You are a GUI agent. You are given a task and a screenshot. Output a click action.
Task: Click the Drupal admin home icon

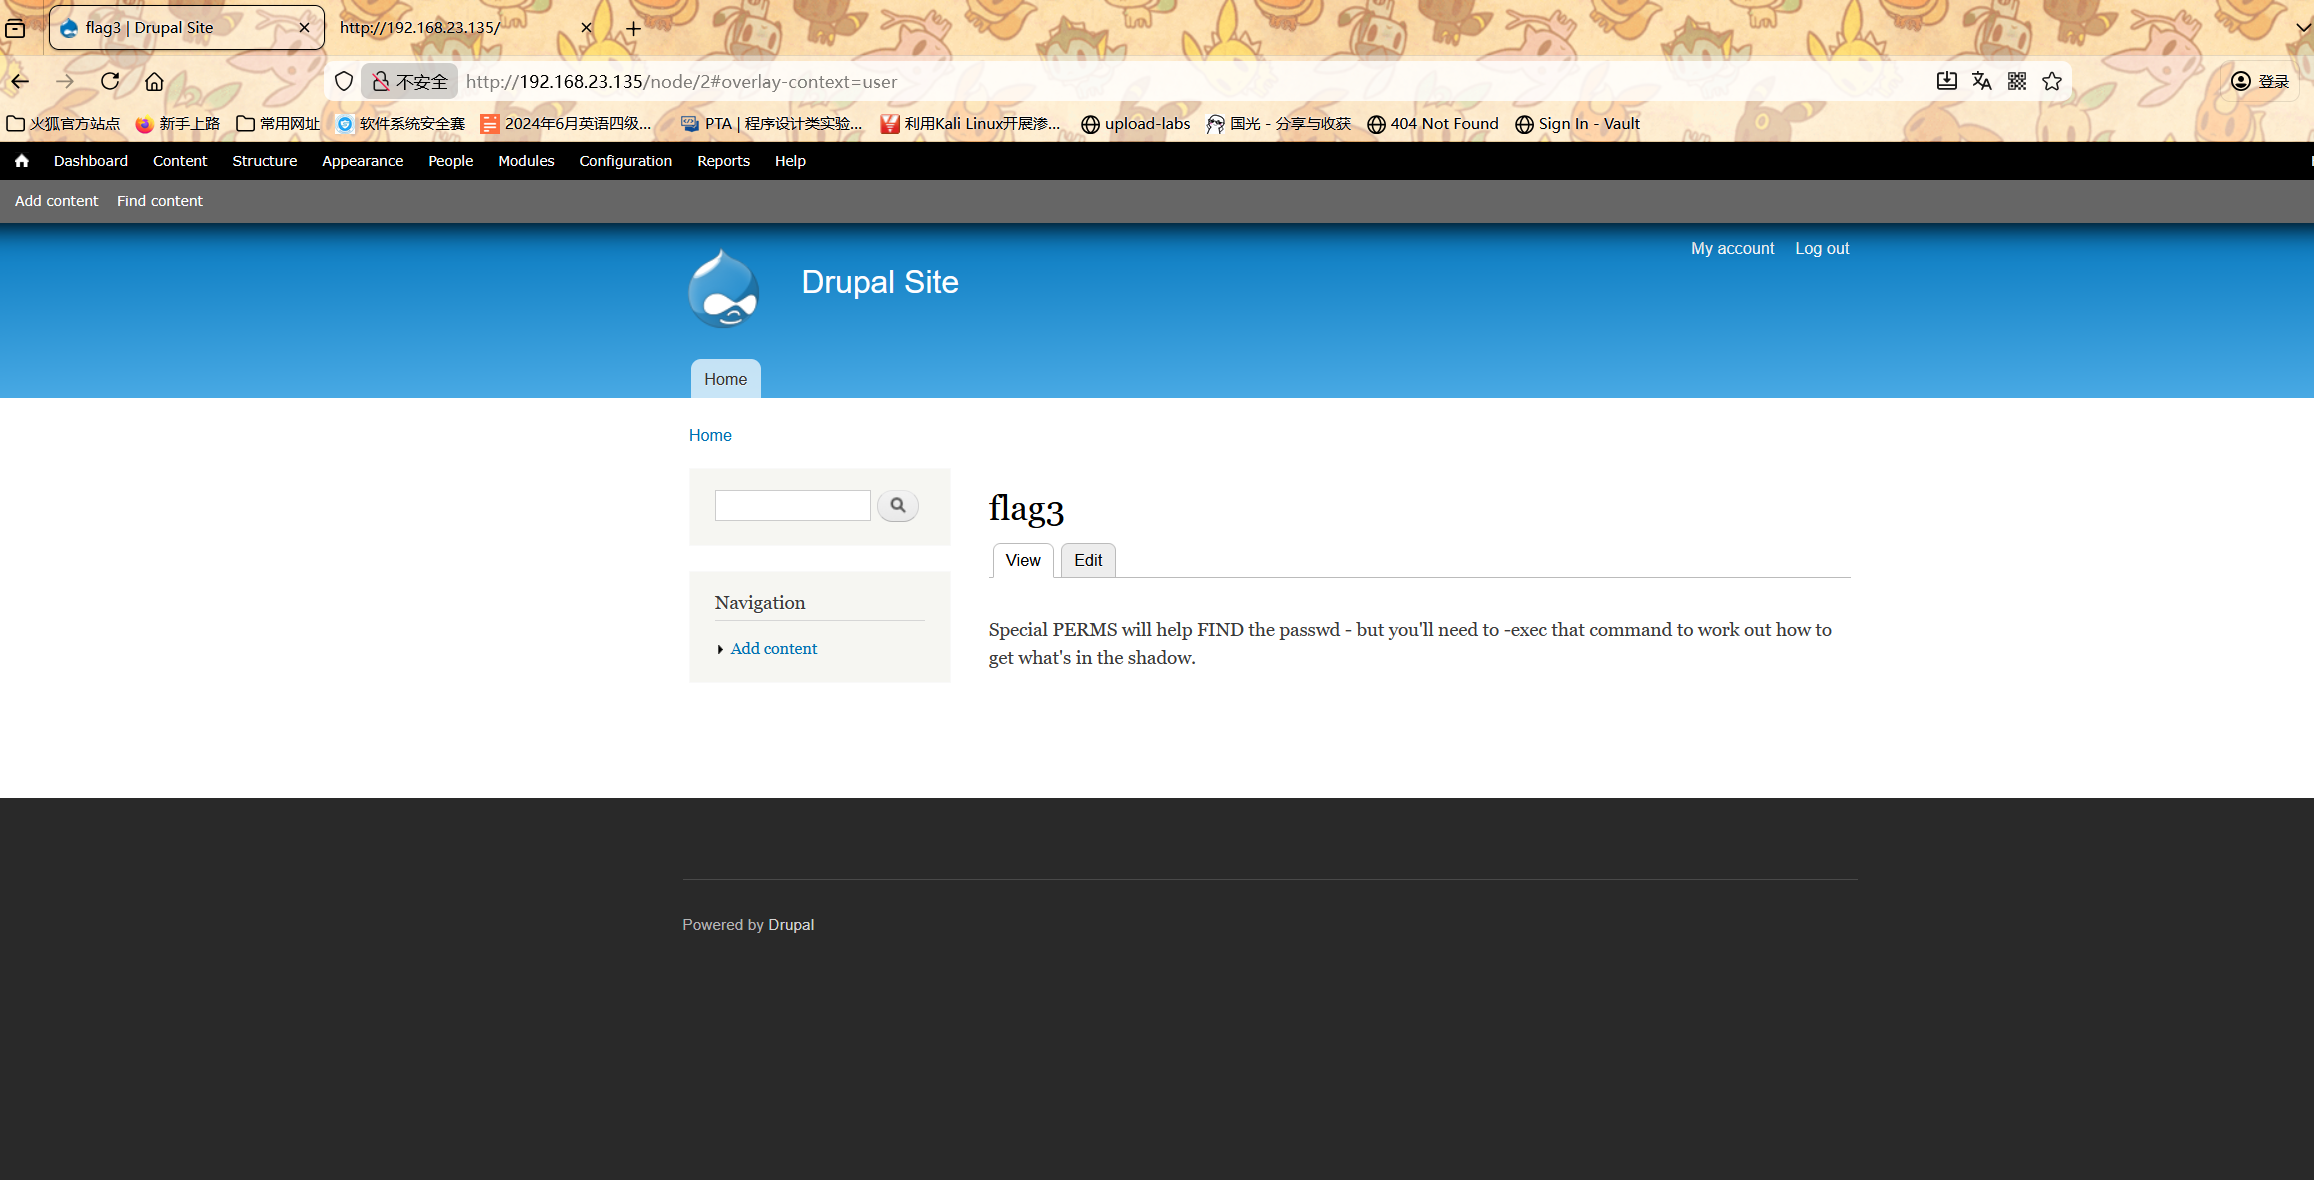(x=21, y=161)
